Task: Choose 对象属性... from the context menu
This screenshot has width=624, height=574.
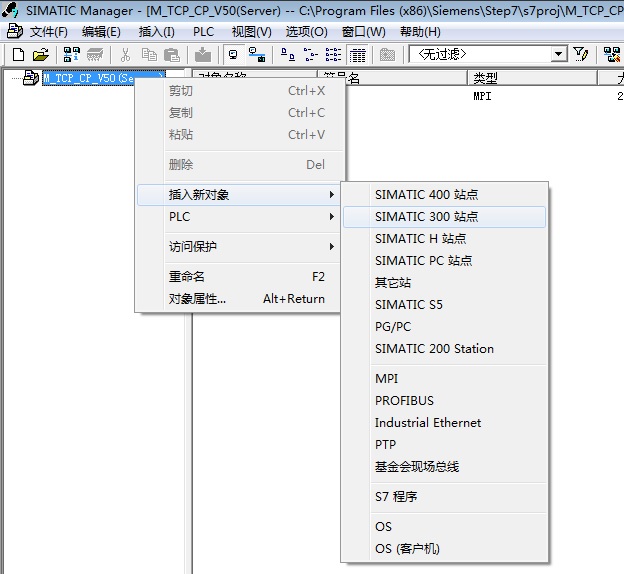Action: pos(239,299)
